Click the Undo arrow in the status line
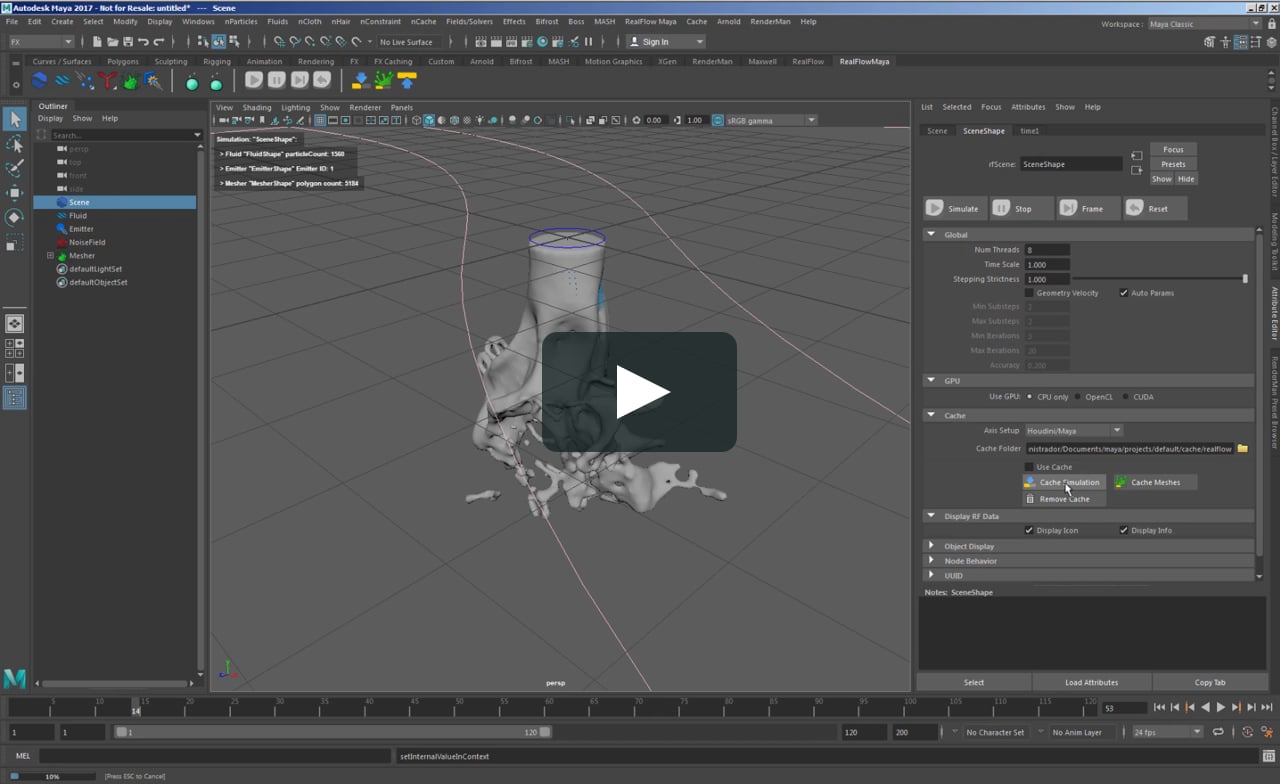The height and width of the screenshot is (784, 1280). coord(143,42)
